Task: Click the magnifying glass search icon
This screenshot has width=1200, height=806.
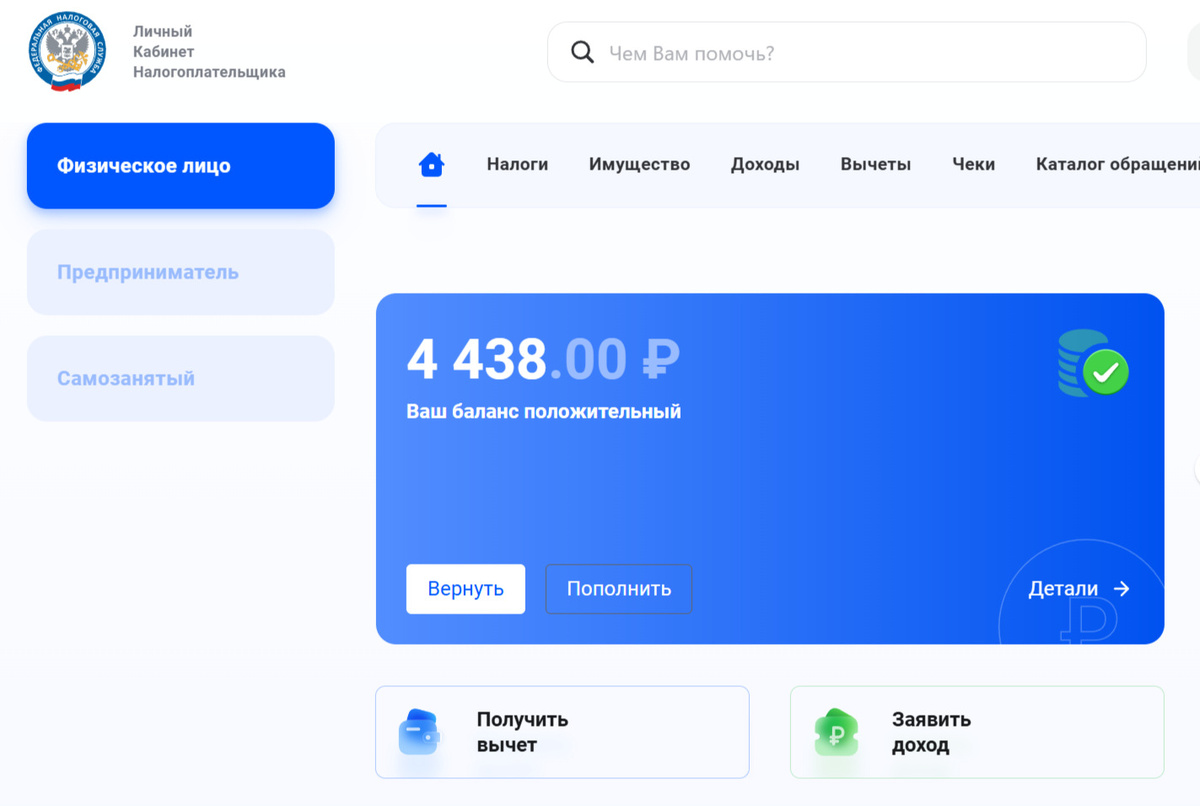Action: [582, 52]
